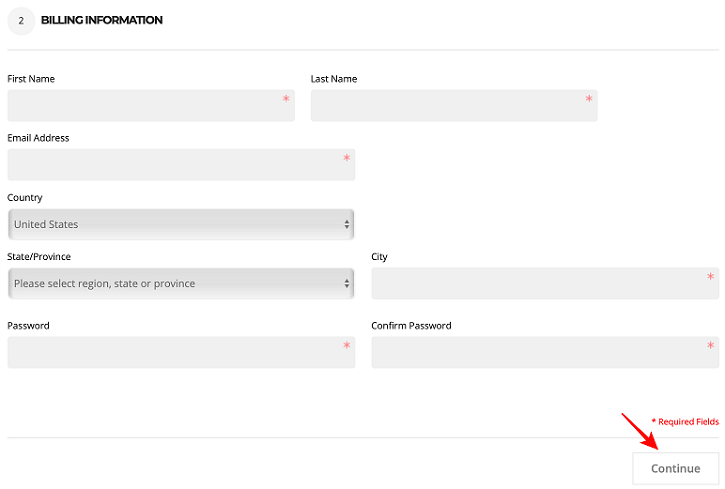Click the red asterisk in Email Address field
Screen dimensions: 725x489
[347, 158]
